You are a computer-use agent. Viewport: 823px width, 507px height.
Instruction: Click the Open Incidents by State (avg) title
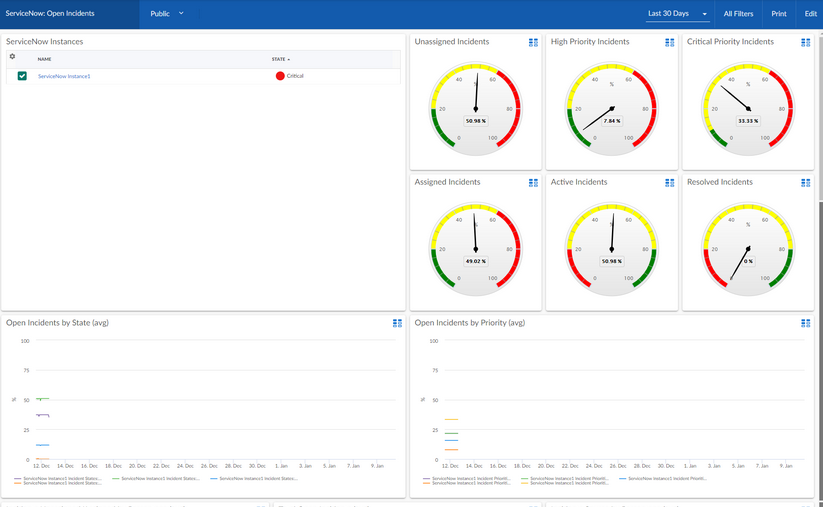57,323
